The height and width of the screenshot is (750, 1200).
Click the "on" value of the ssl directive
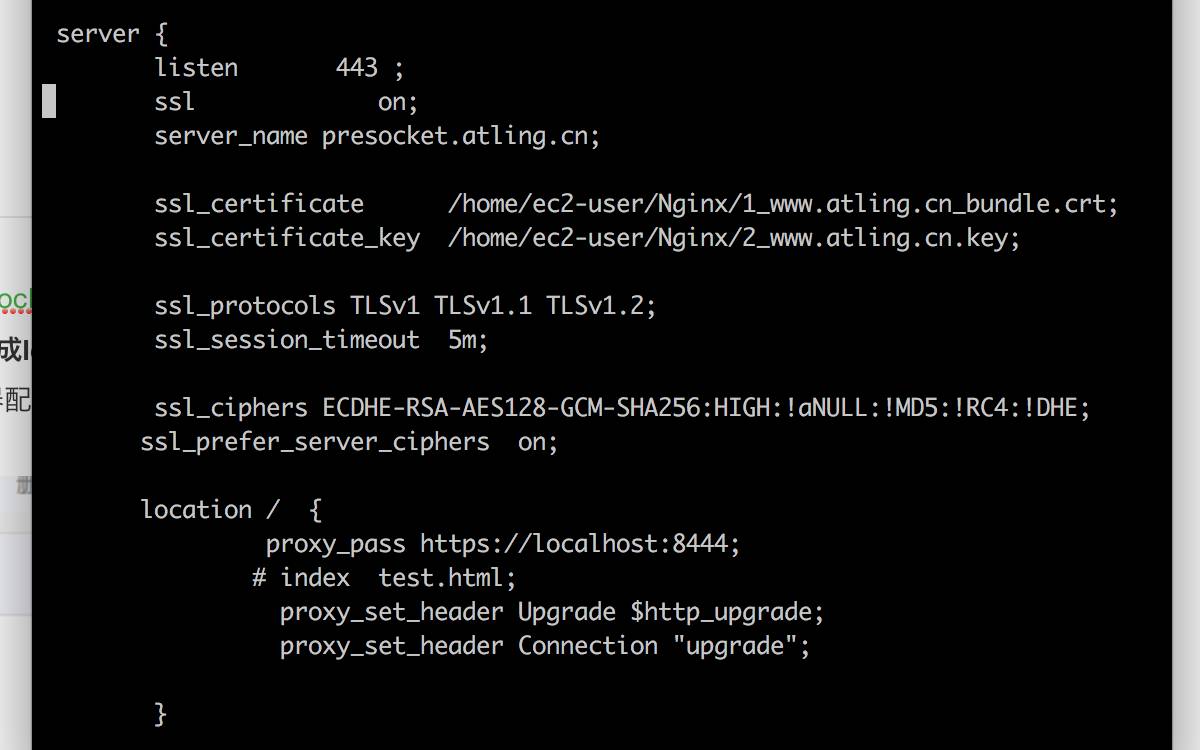(397, 102)
